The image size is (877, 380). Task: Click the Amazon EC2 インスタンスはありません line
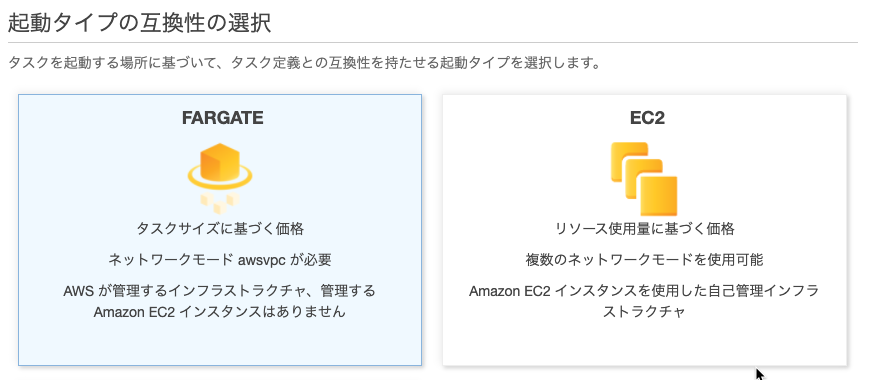pyautogui.click(x=219, y=312)
